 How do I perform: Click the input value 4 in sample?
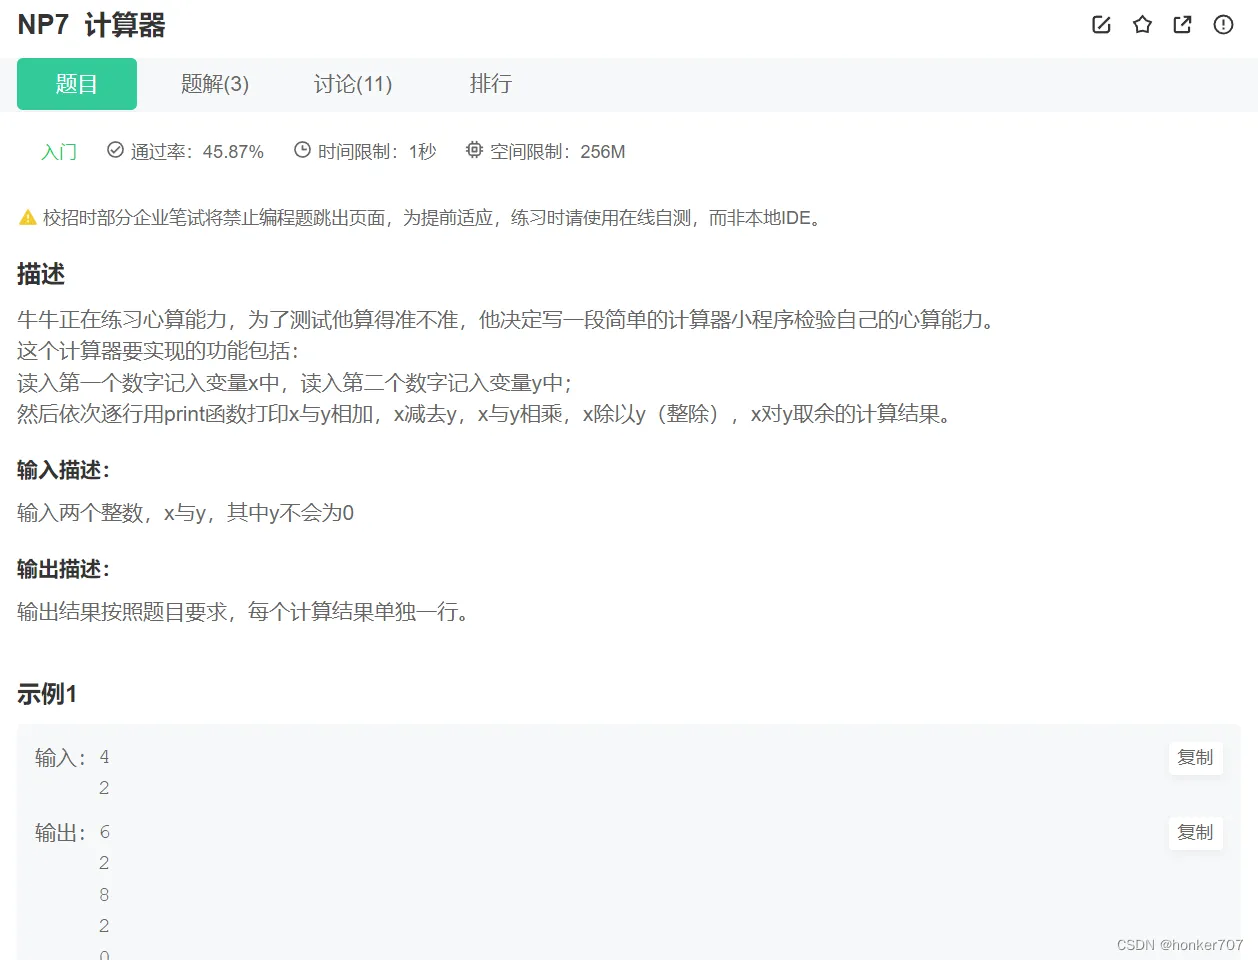click(103, 757)
